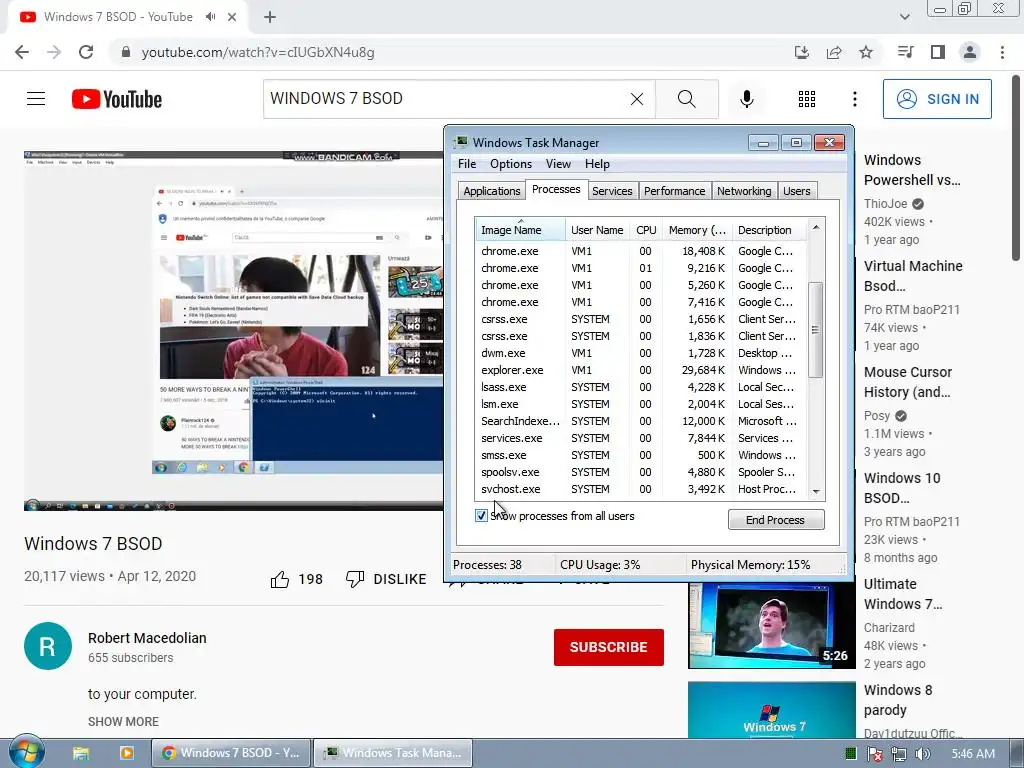
Task: Like the video with the thumbs-up icon
Action: click(x=280, y=579)
